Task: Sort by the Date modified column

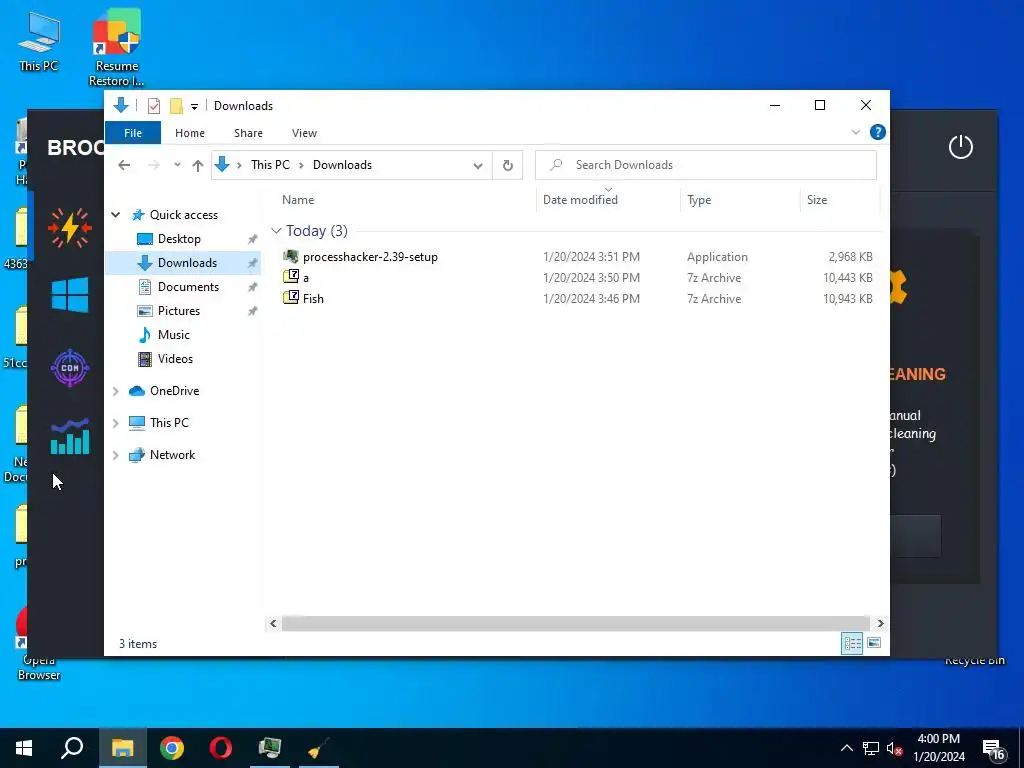Action: 580,200
